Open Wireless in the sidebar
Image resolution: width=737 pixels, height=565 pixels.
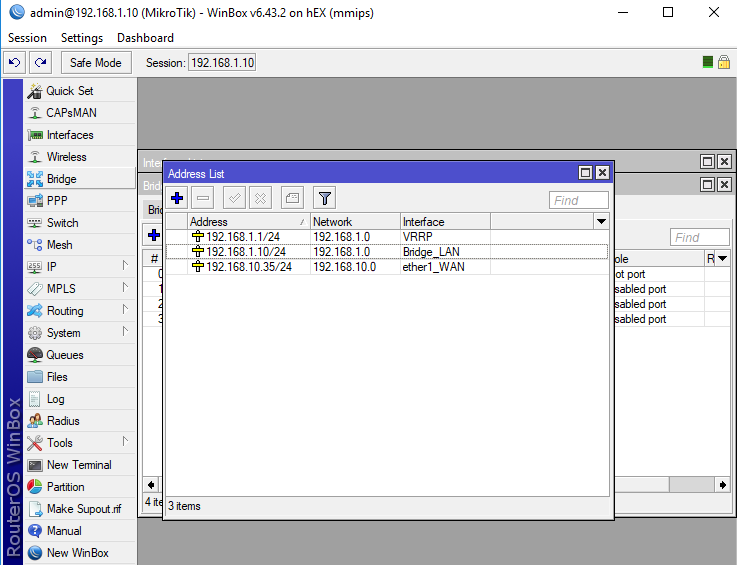80,157
